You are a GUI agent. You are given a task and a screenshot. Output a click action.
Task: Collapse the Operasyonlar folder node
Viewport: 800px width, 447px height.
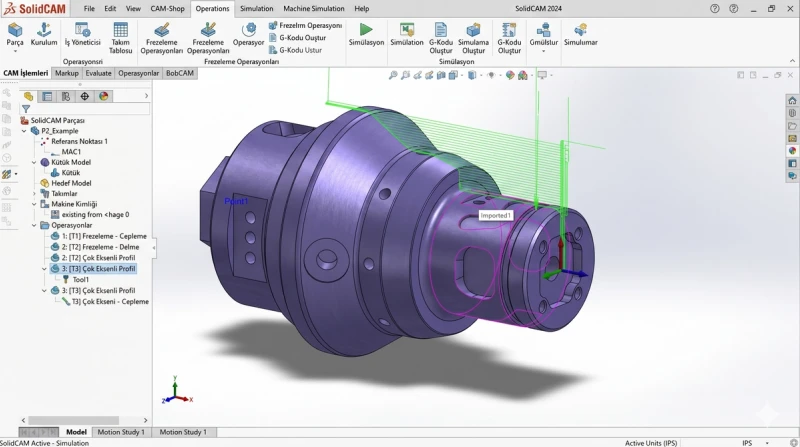pyautogui.click(x=34, y=225)
